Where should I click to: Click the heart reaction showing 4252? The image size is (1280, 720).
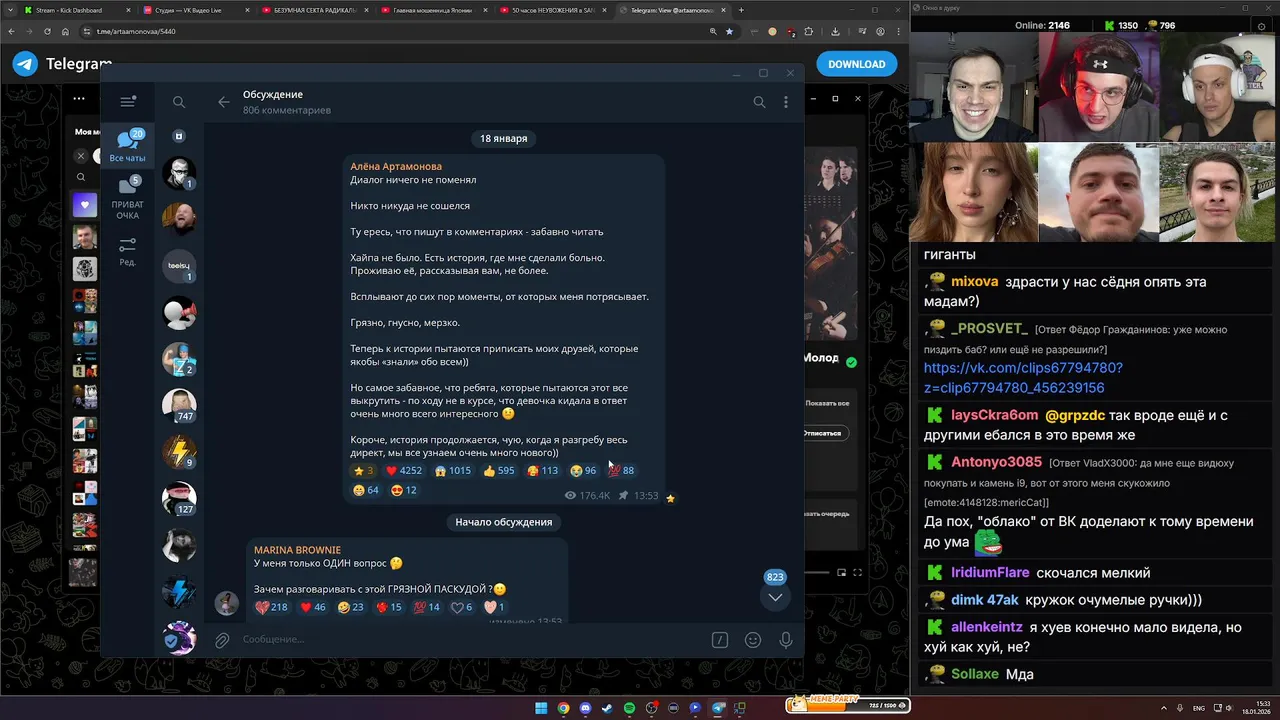coord(404,470)
